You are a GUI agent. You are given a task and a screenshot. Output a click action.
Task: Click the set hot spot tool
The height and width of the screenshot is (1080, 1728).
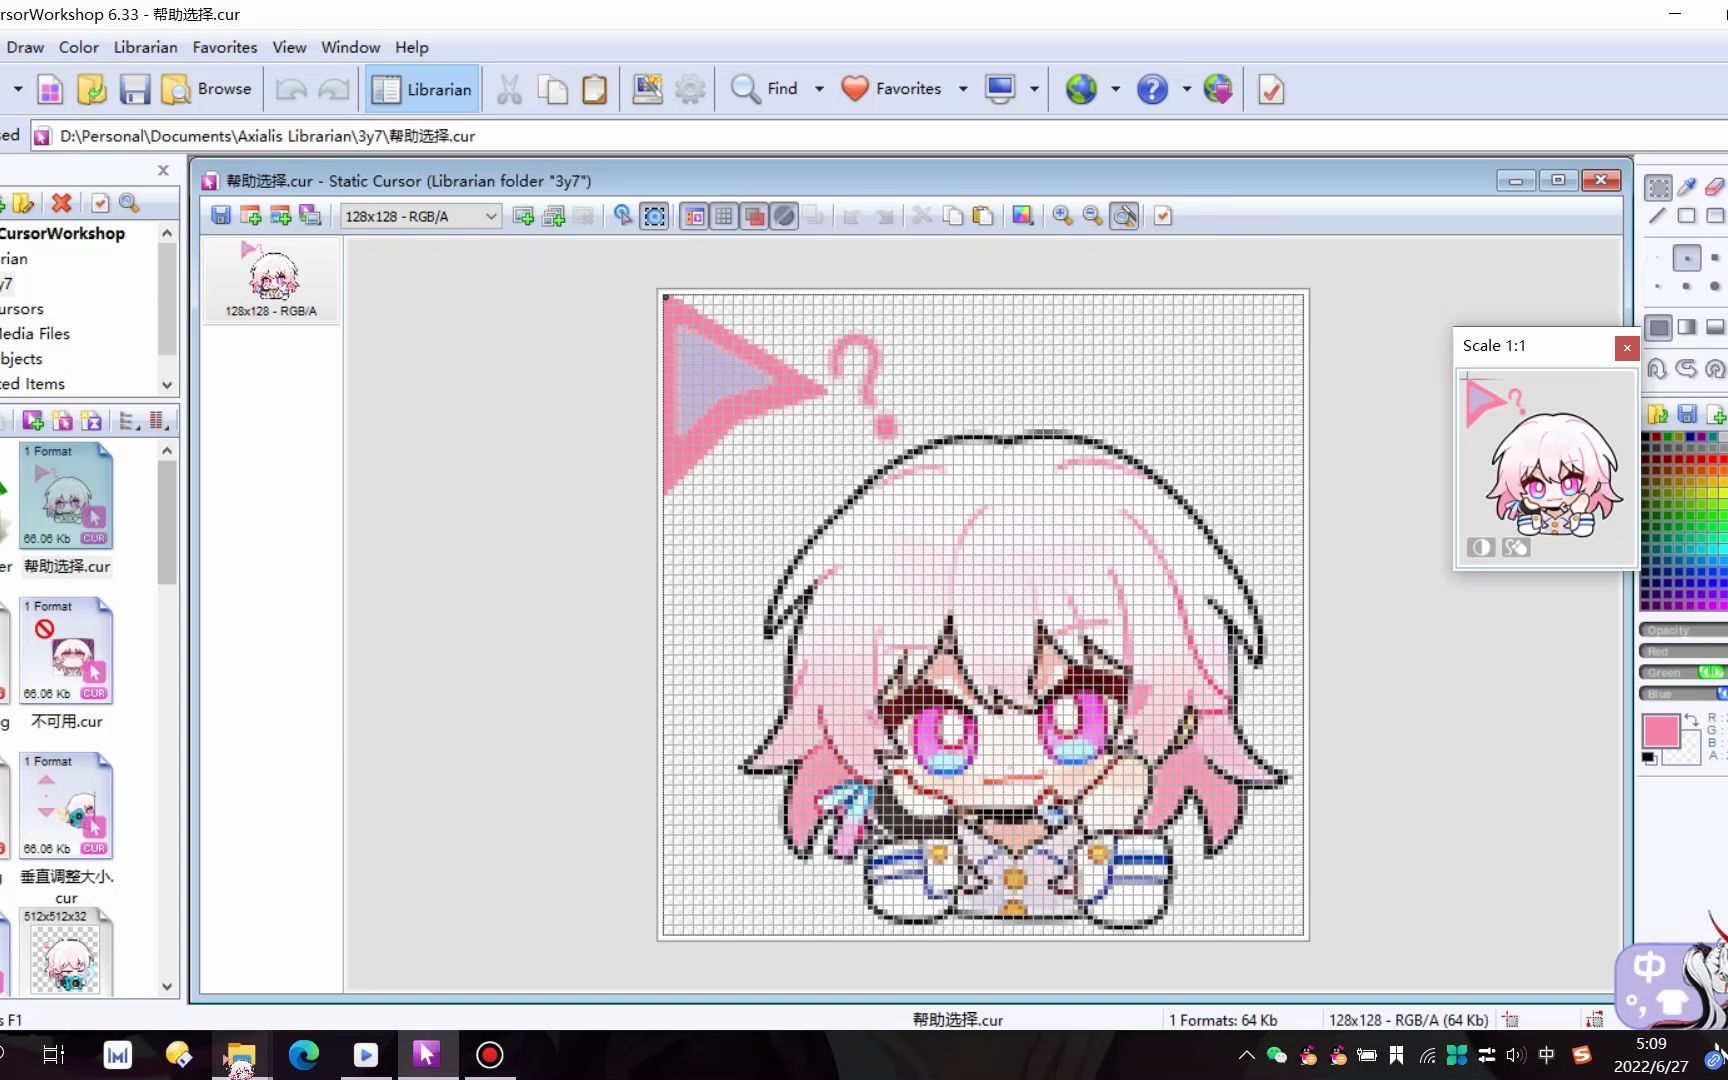(x=622, y=216)
